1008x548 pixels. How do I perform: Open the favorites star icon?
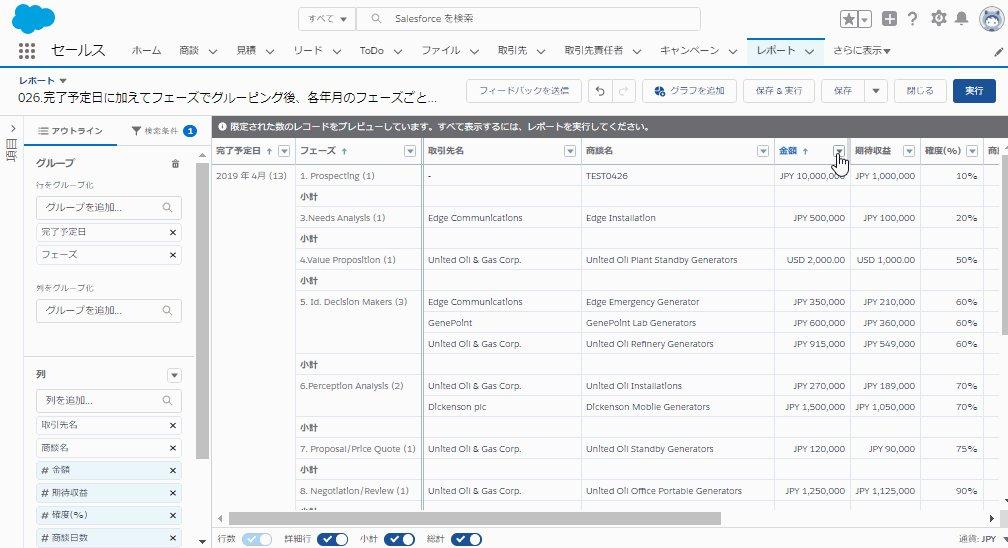point(849,19)
